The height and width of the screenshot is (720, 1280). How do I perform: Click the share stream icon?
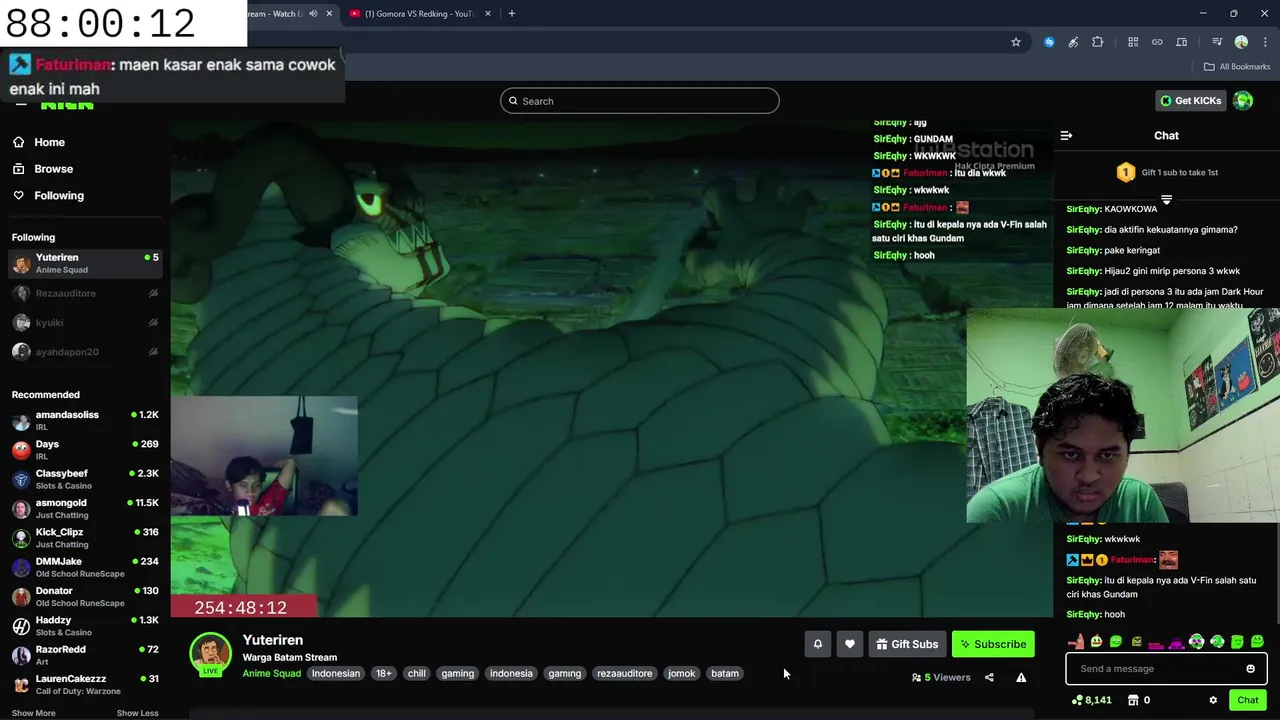[x=989, y=677]
